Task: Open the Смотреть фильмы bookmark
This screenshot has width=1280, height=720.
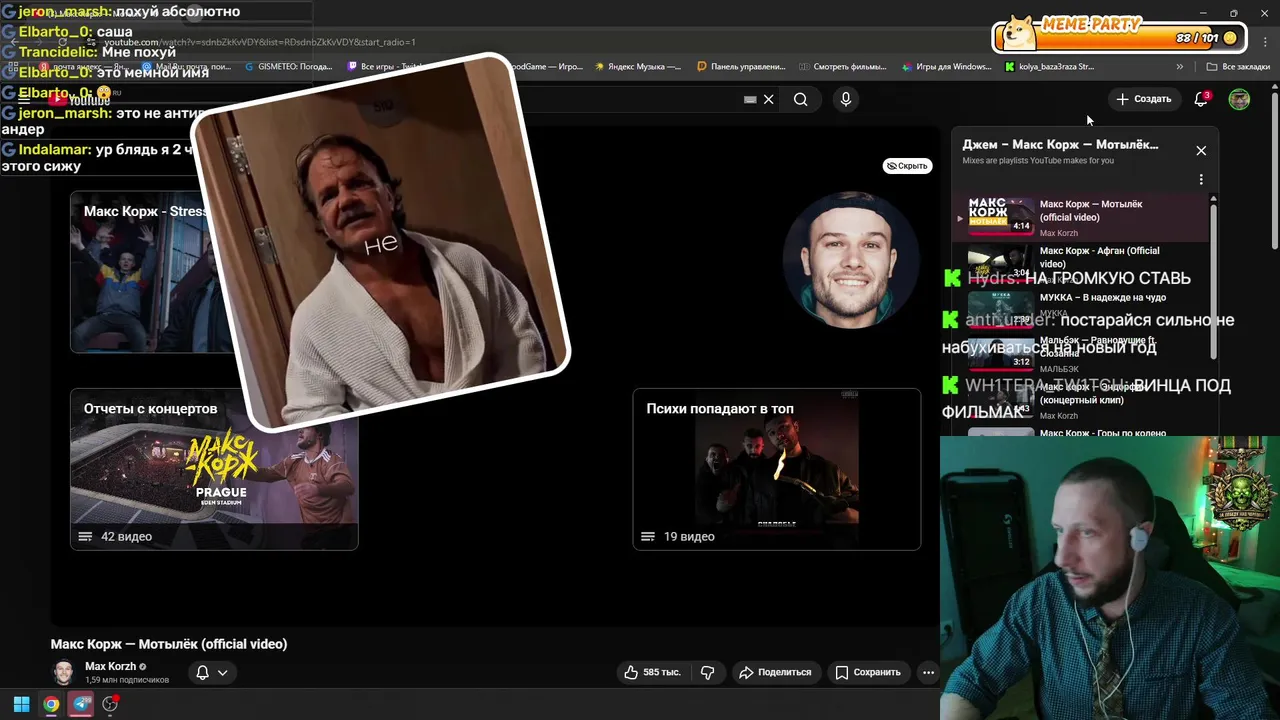Action: [843, 67]
